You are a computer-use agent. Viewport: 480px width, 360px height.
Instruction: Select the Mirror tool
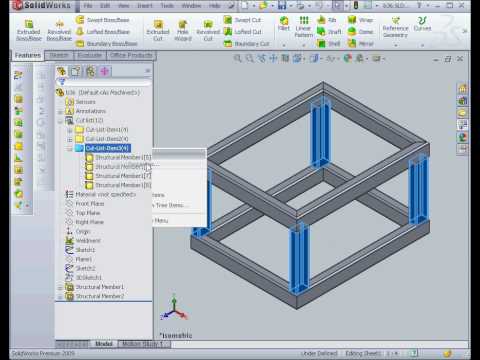tap(361, 43)
